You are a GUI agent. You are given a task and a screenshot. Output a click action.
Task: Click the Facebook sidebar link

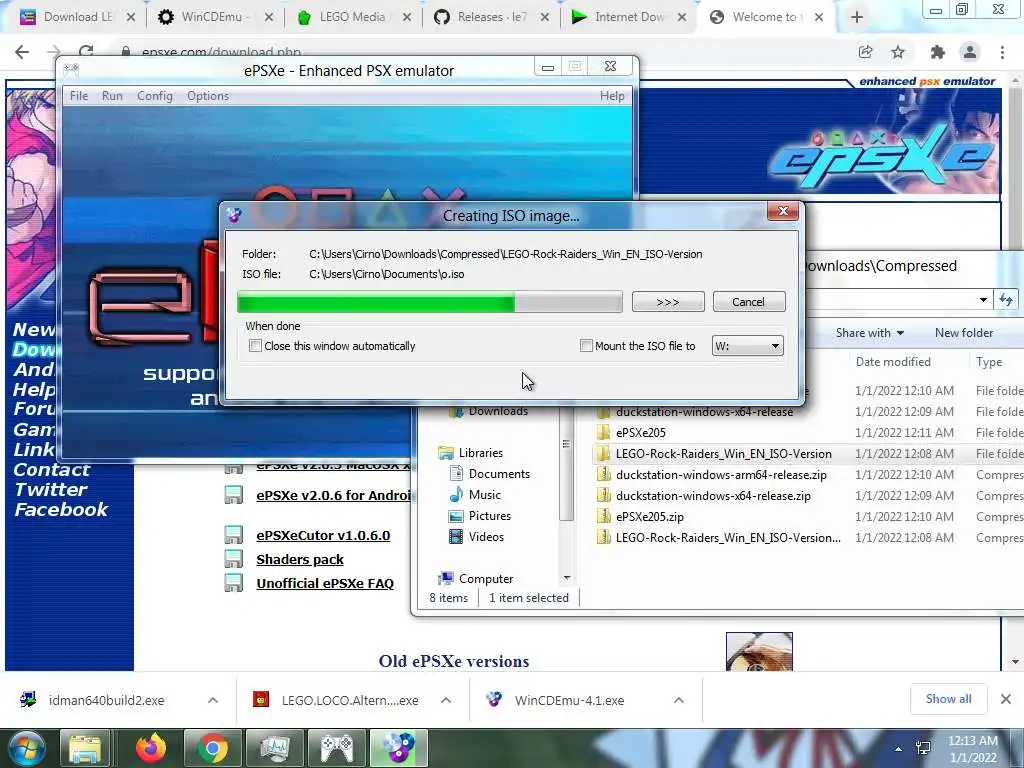61,510
